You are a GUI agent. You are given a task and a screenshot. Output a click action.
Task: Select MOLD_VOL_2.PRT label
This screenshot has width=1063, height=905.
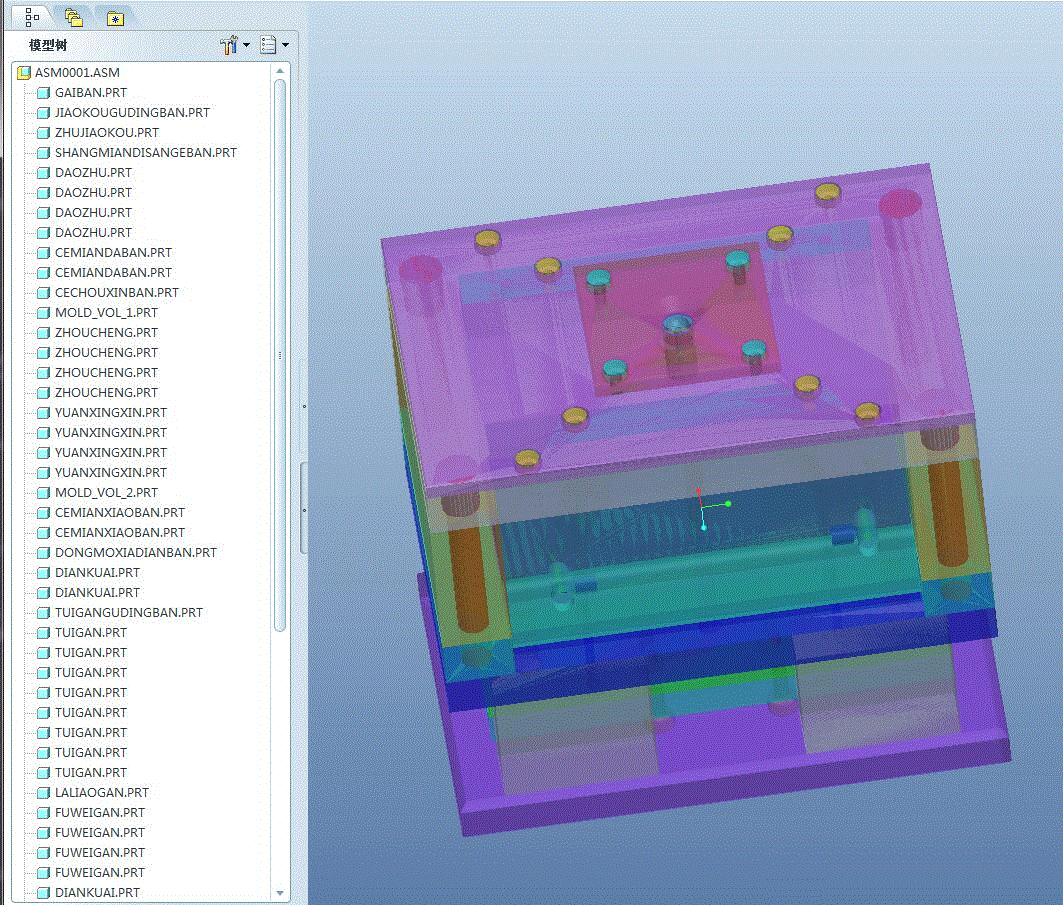coord(106,492)
